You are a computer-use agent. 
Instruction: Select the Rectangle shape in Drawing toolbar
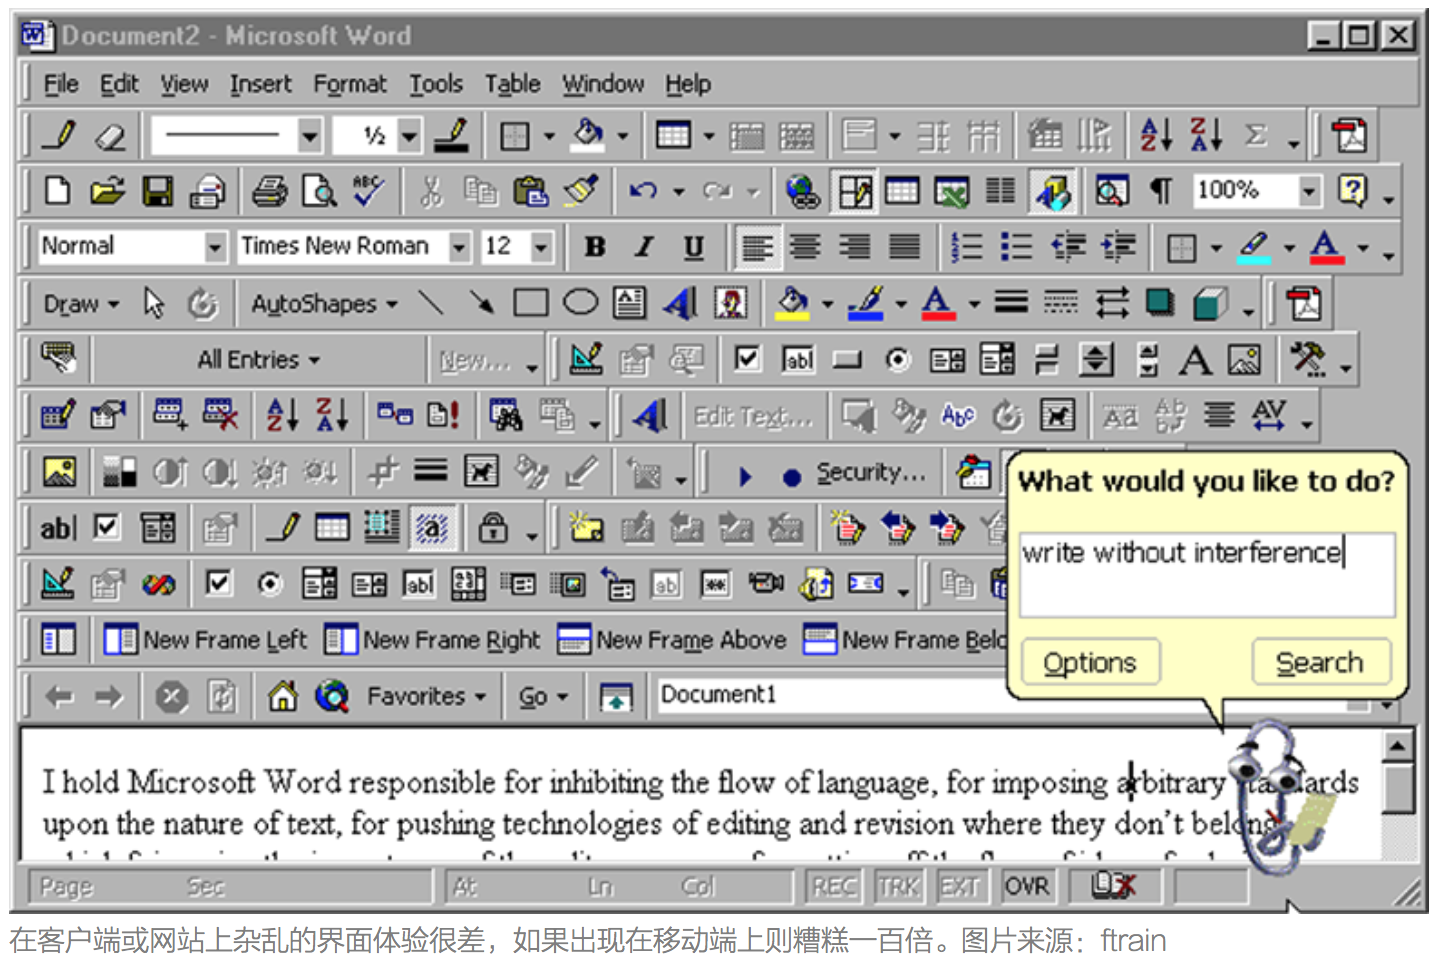click(x=531, y=302)
